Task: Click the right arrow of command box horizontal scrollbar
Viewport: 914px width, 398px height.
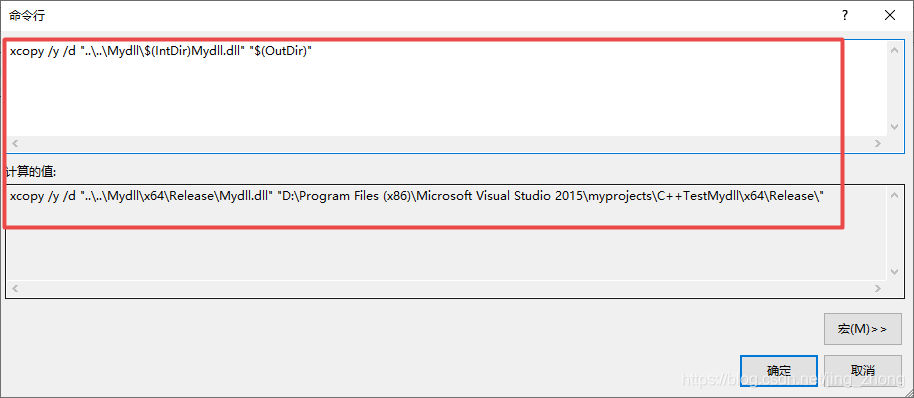Action: pyautogui.click(x=878, y=143)
